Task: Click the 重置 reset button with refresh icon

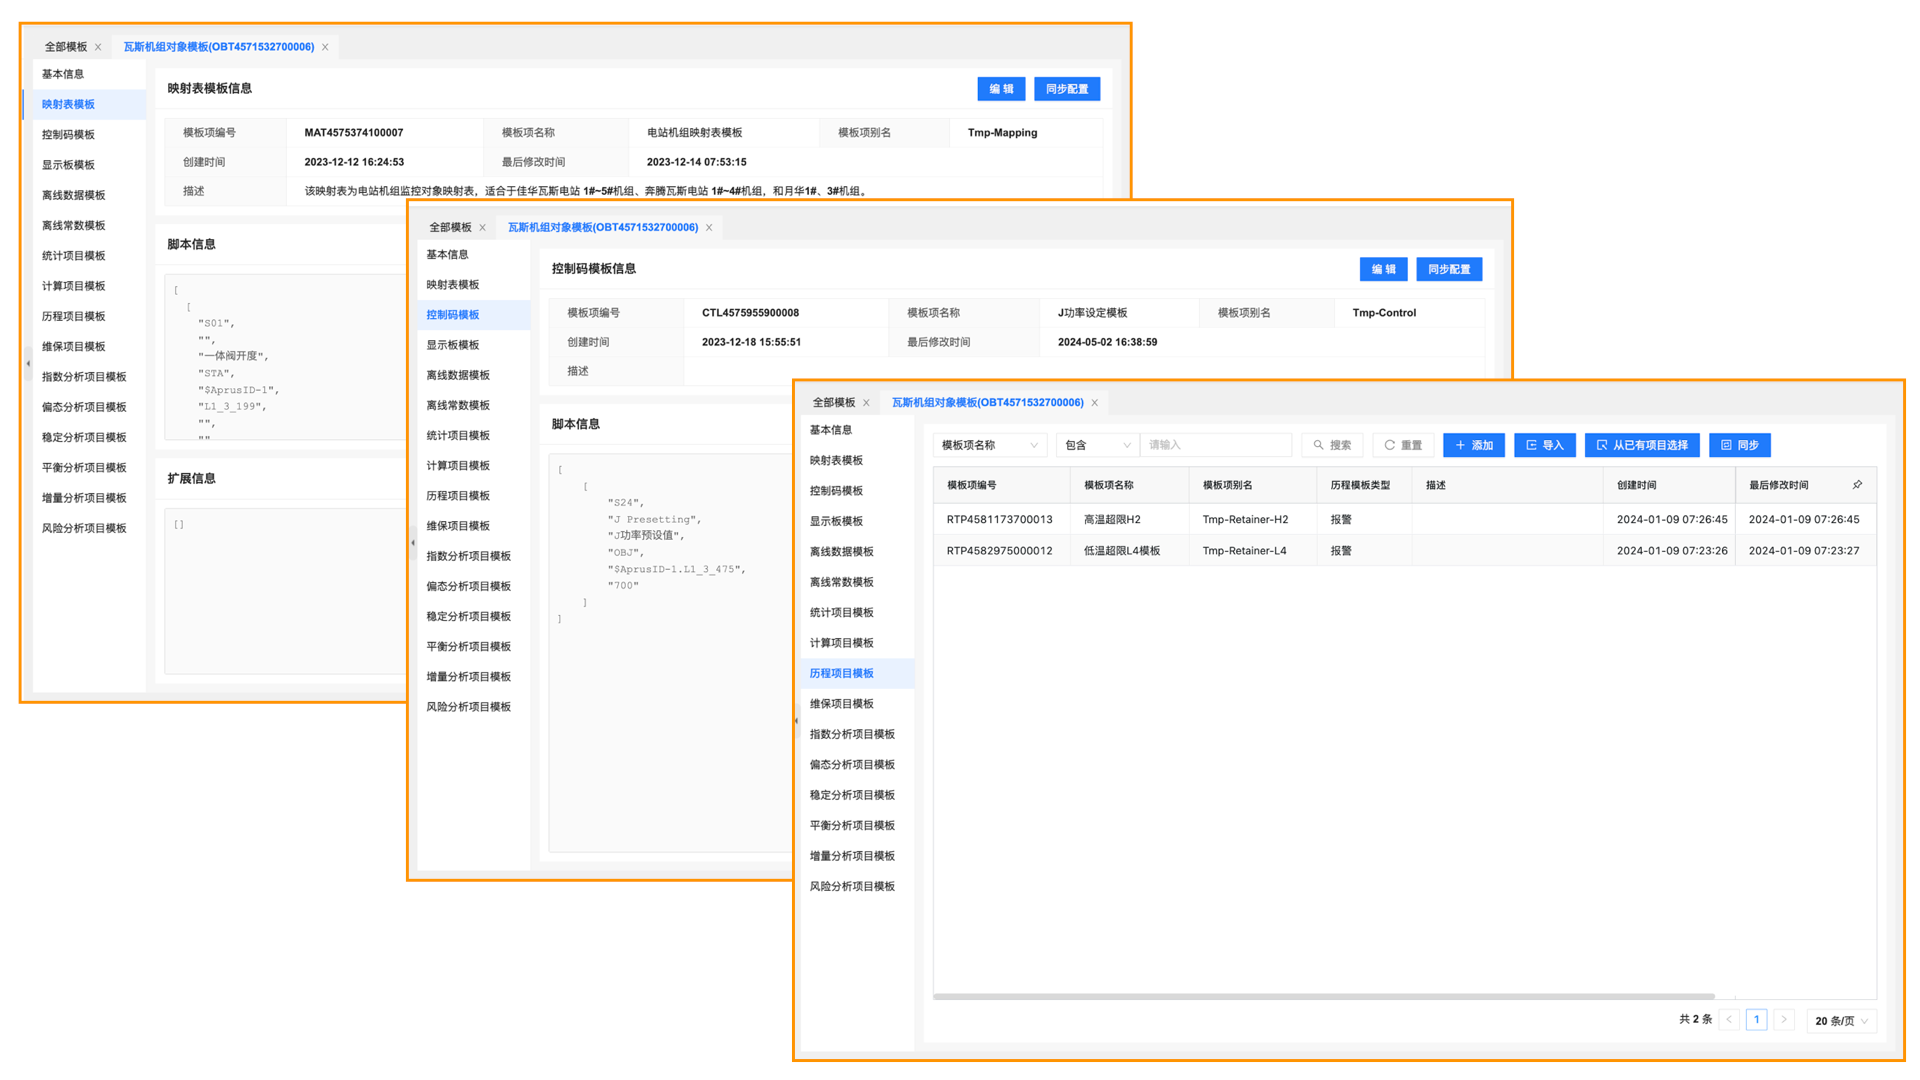Action: pyautogui.click(x=1403, y=445)
